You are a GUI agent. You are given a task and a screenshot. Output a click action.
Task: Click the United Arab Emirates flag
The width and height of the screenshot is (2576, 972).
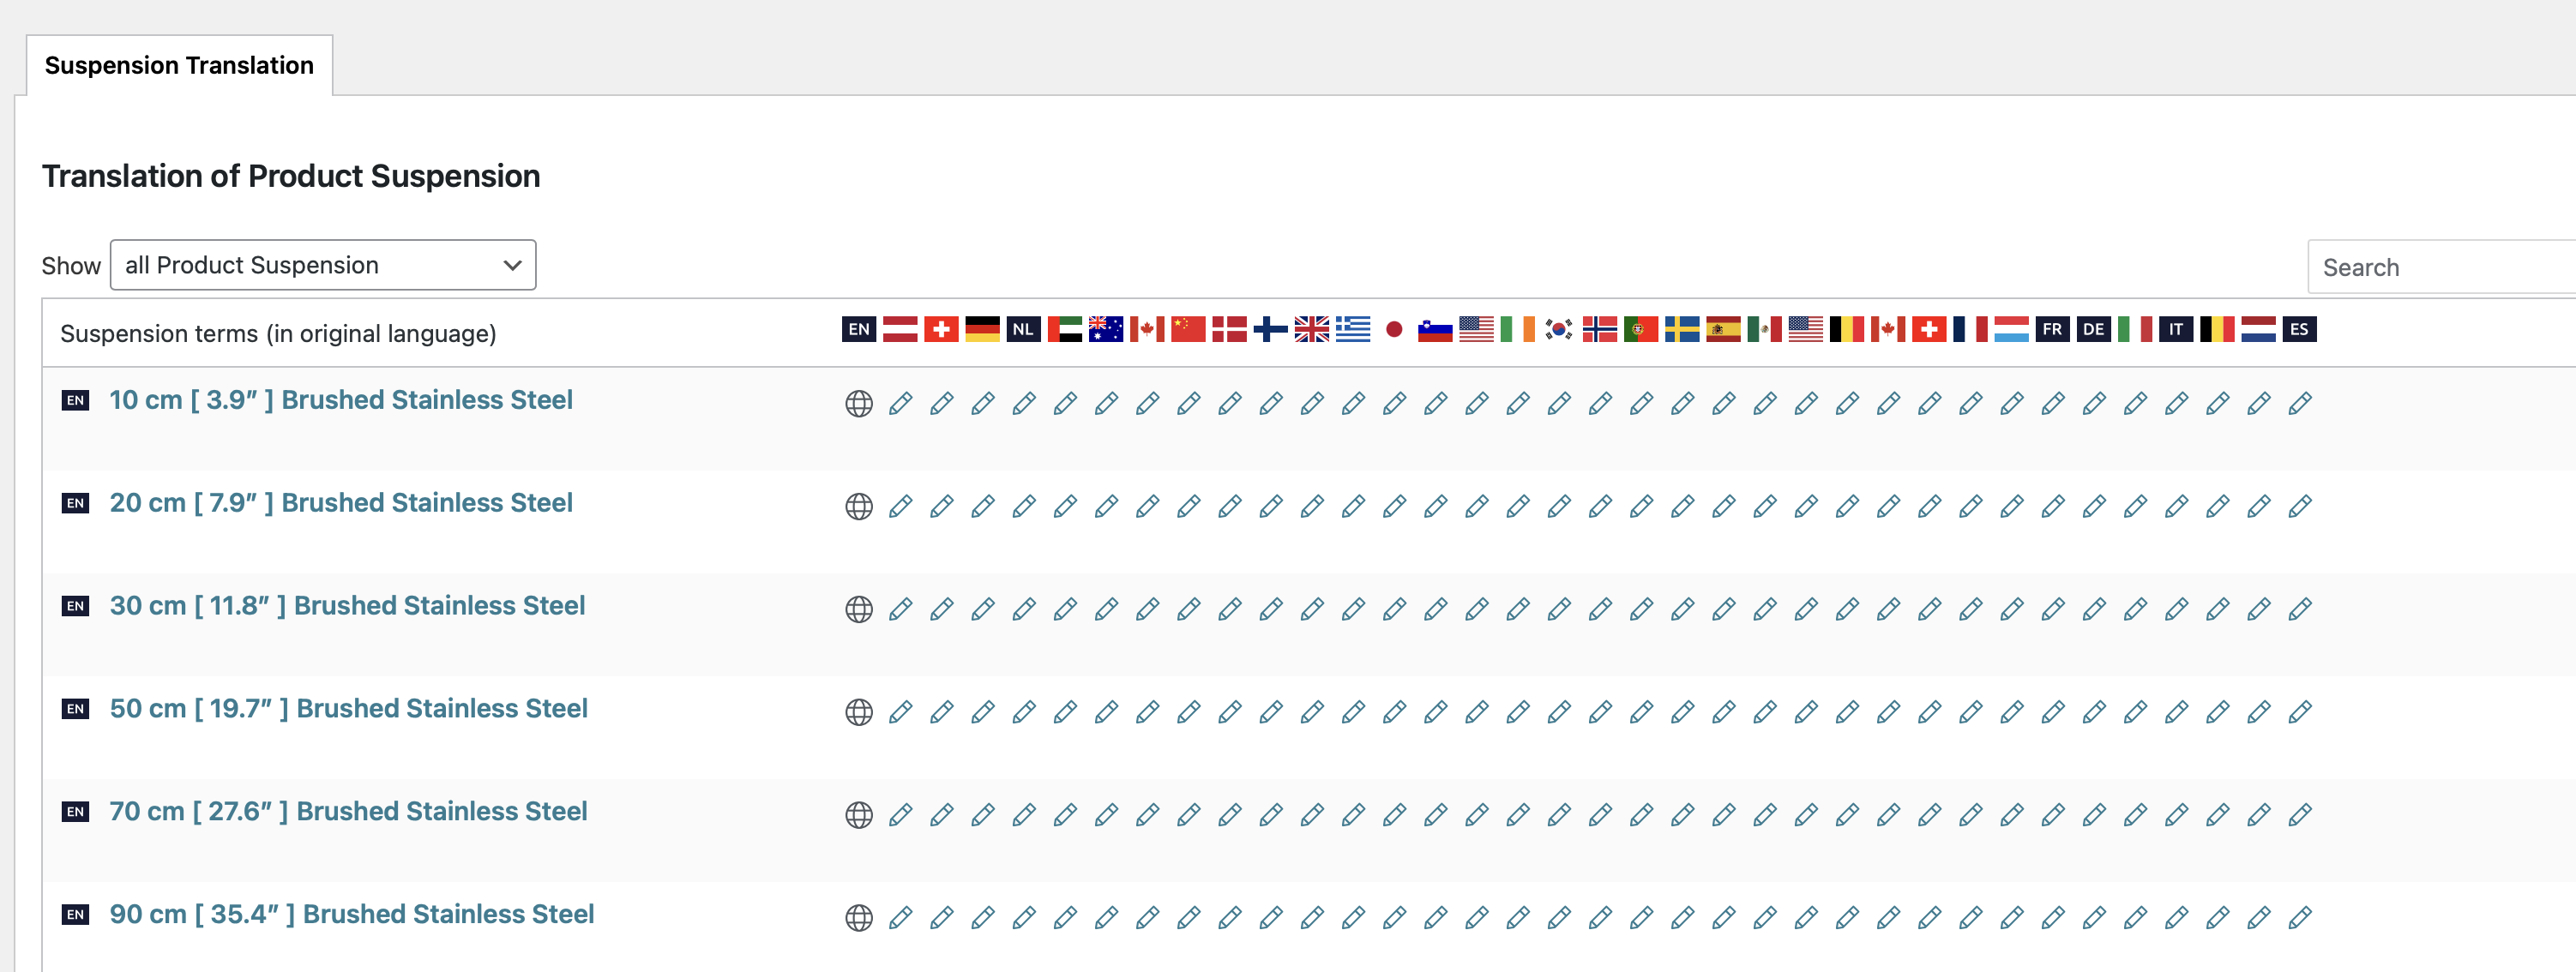pos(1065,329)
